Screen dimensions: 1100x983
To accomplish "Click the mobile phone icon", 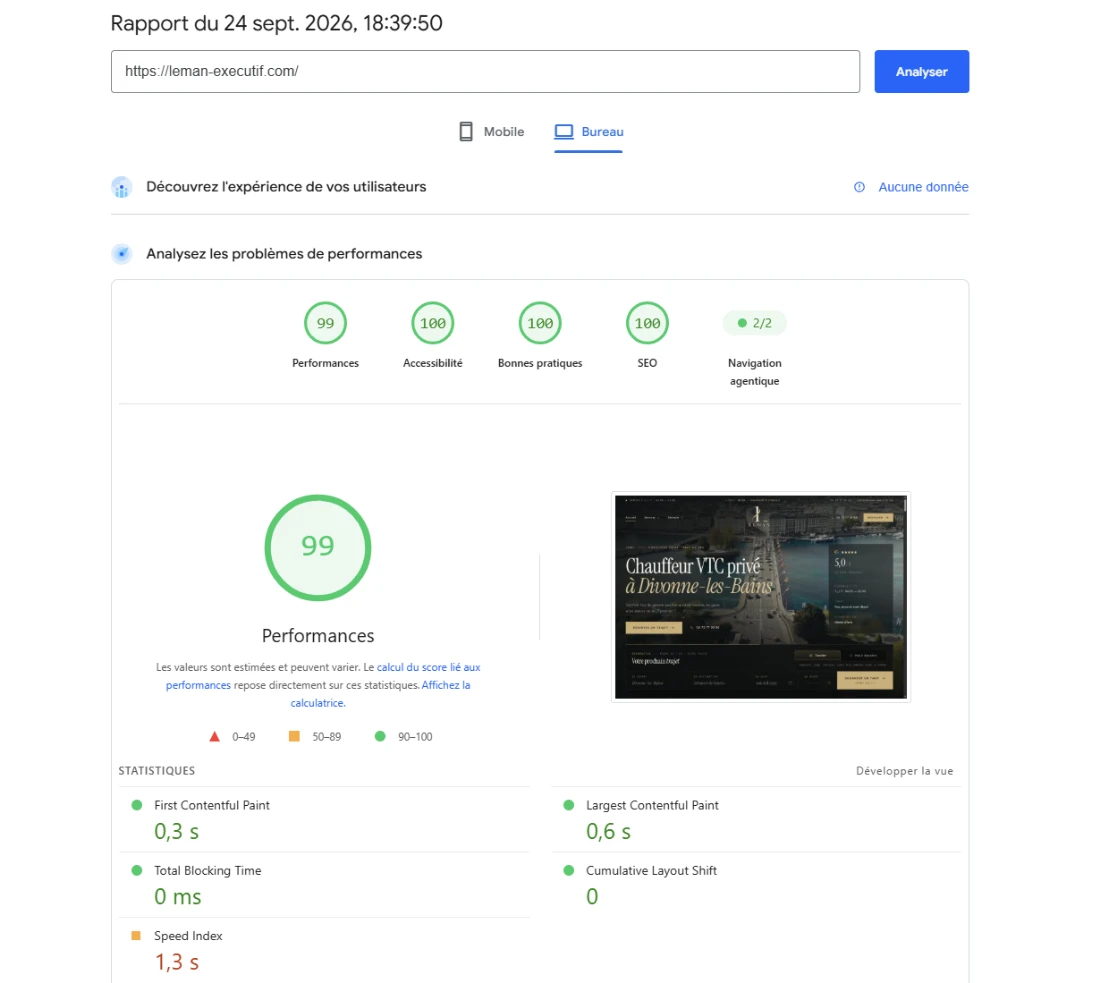I will pyautogui.click(x=466, y=132).
